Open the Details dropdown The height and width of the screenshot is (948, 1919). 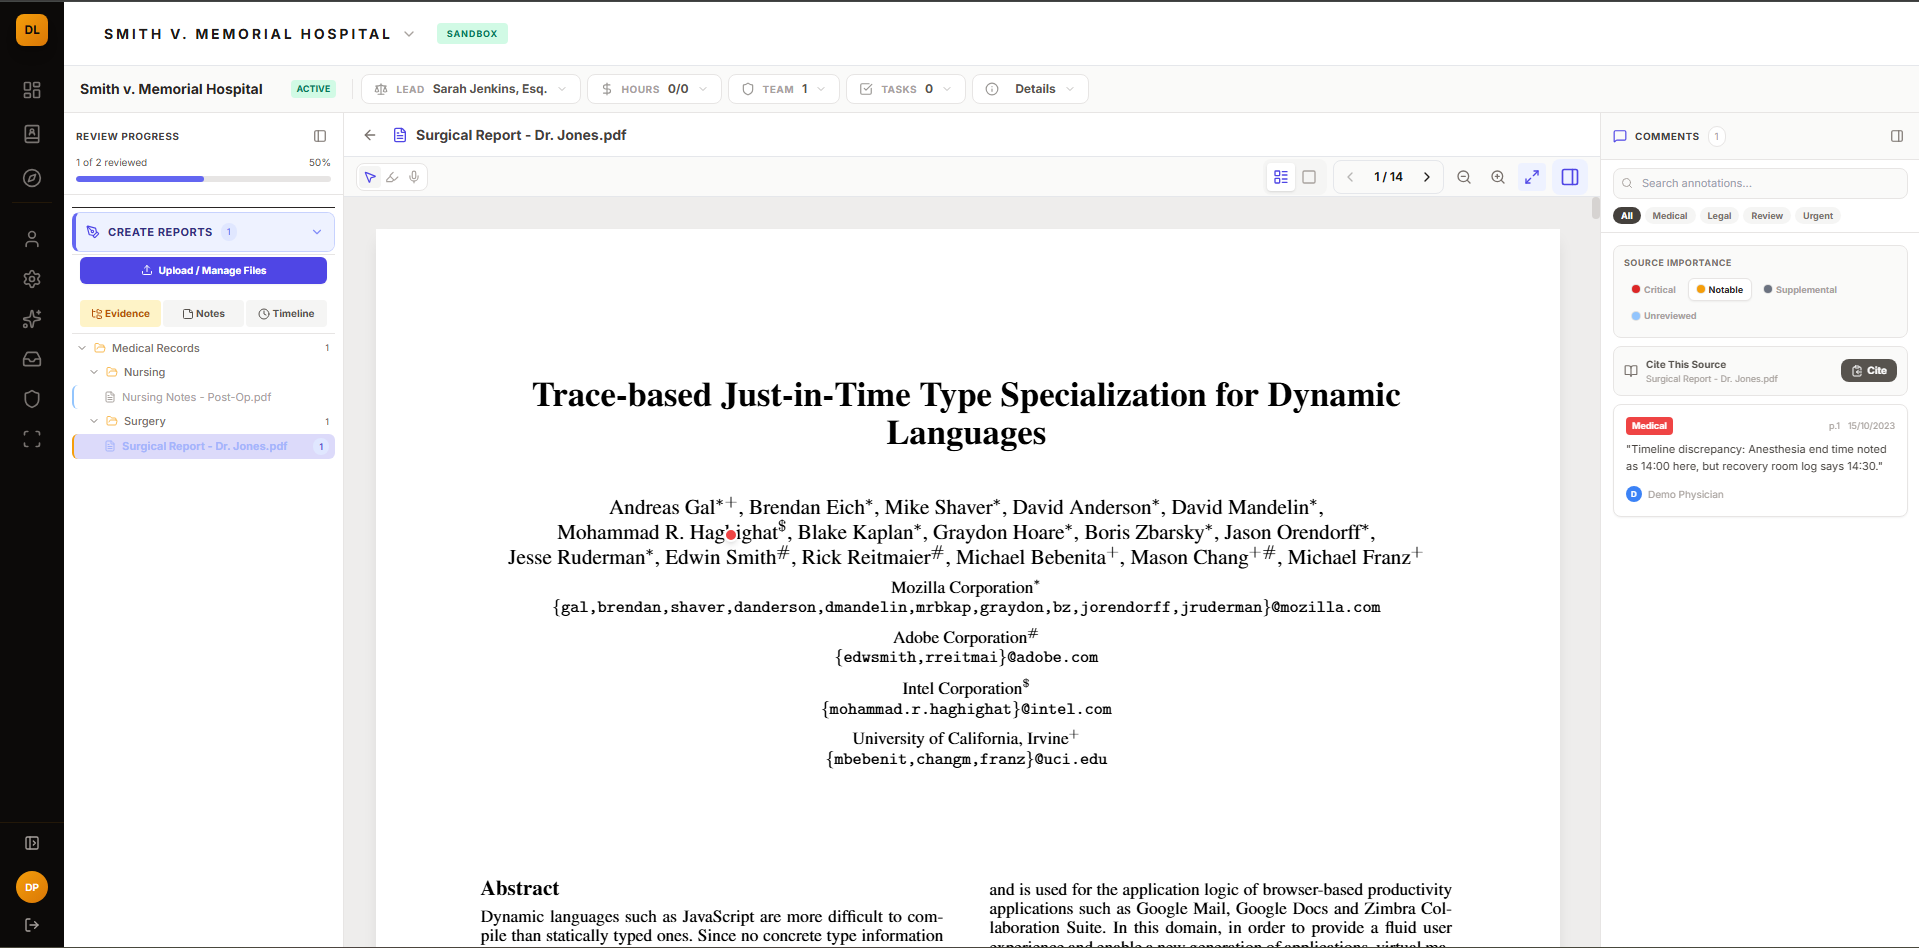[x=1031, y=89]
